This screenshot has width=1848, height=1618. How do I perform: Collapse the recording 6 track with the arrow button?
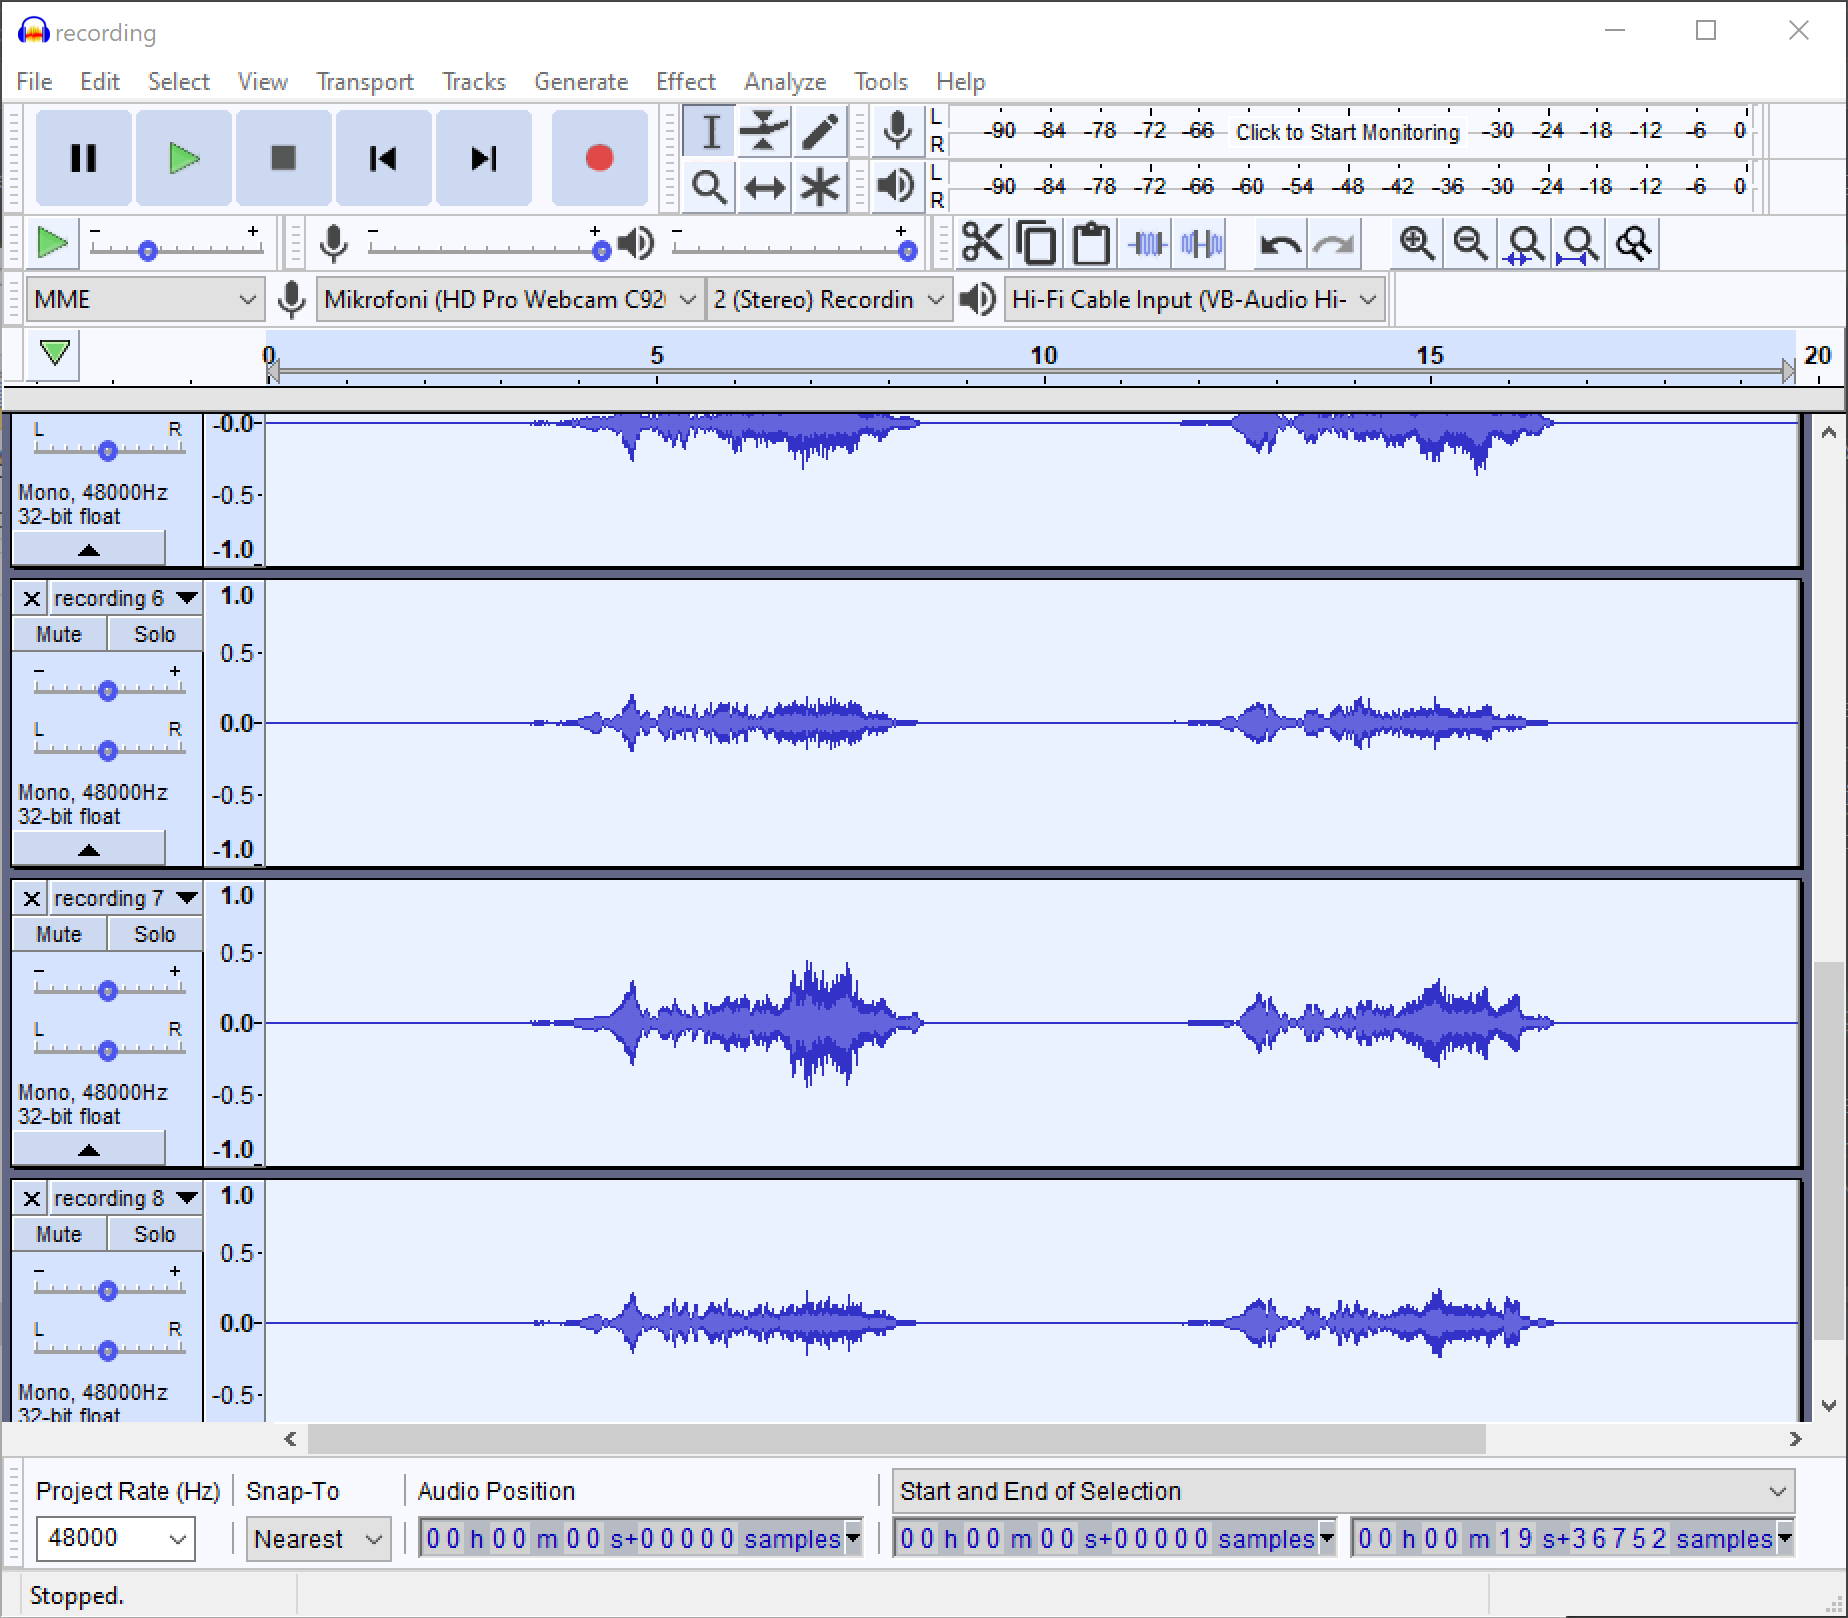pyautogui.click(x=89, y=849)
